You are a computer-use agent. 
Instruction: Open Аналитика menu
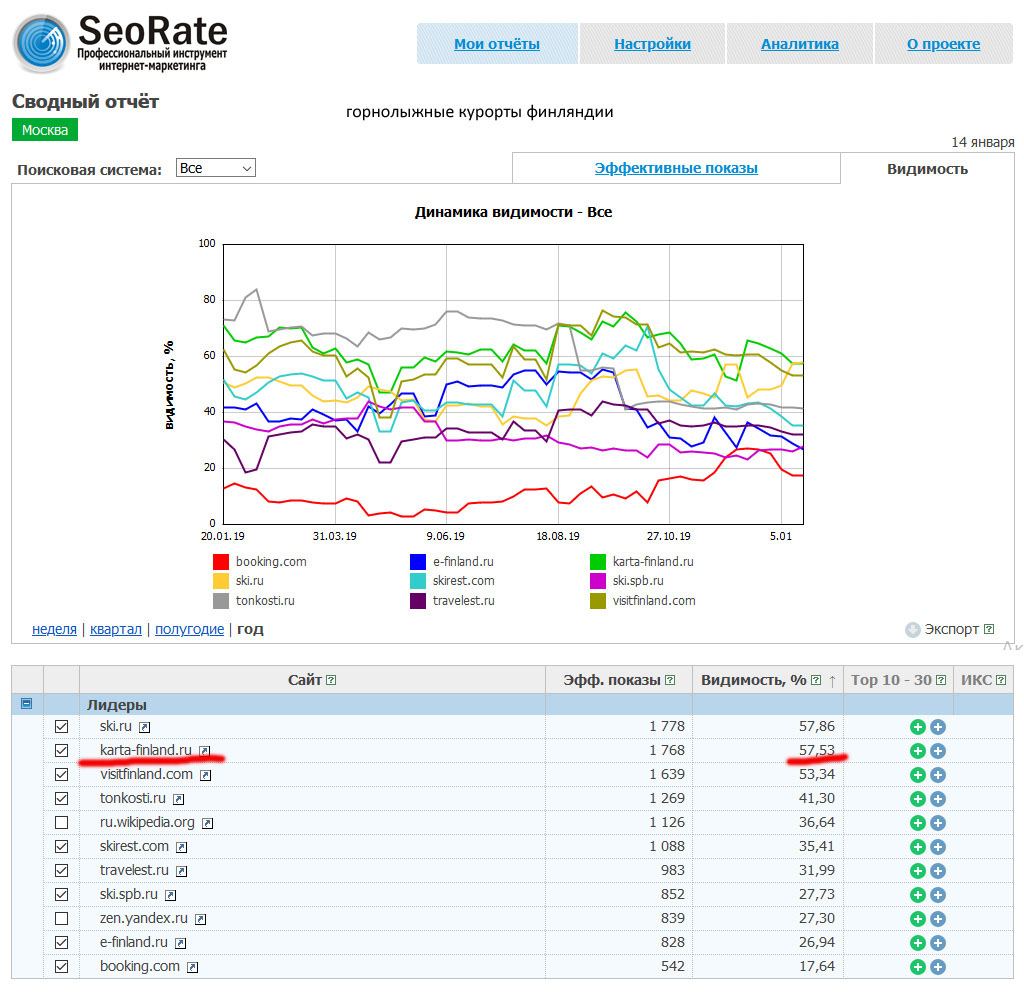tap(800, 44)
